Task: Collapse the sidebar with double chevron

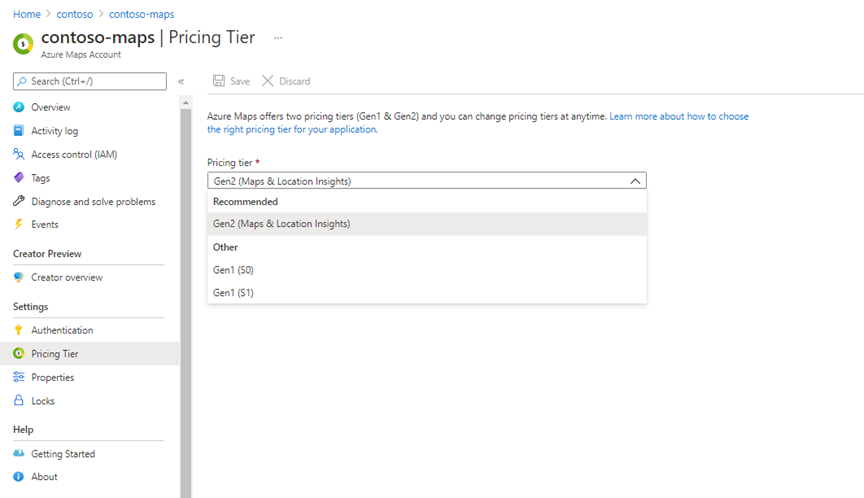Action: pyautogui.click(x=181, y=82)
